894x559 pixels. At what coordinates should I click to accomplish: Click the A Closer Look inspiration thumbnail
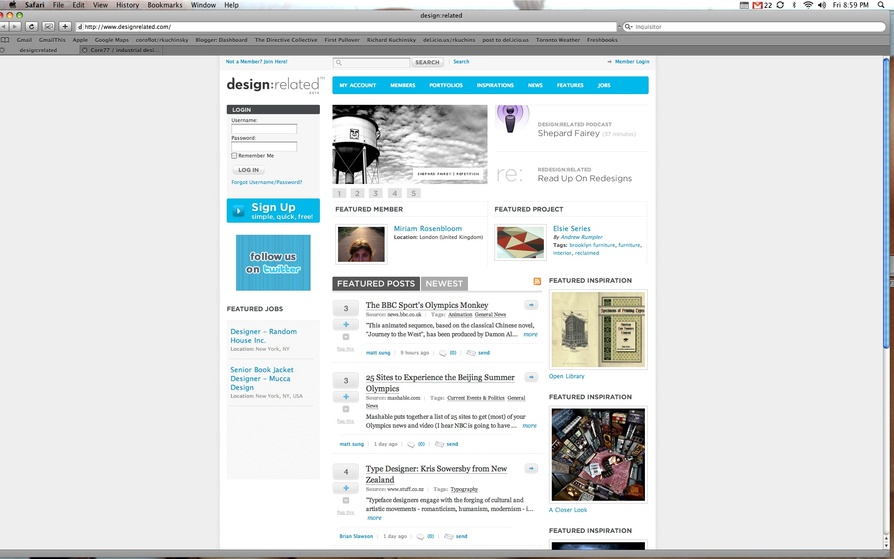click(598, 455)
